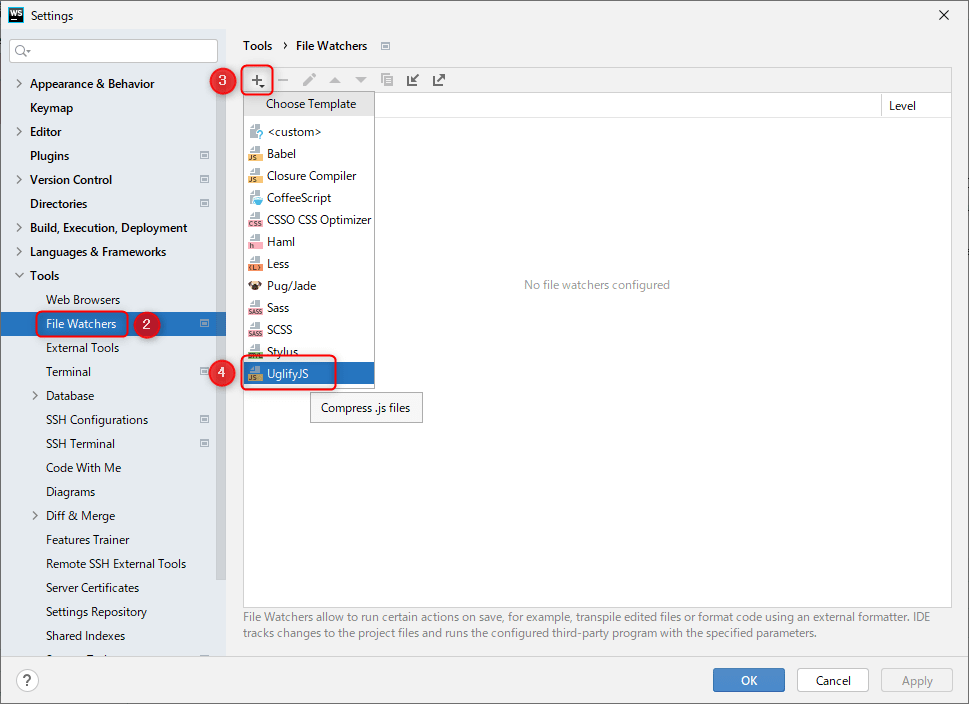Click the project icon on SSH Configurations row
Viewport: 969px width, 704px height.
tap(205, 419)
